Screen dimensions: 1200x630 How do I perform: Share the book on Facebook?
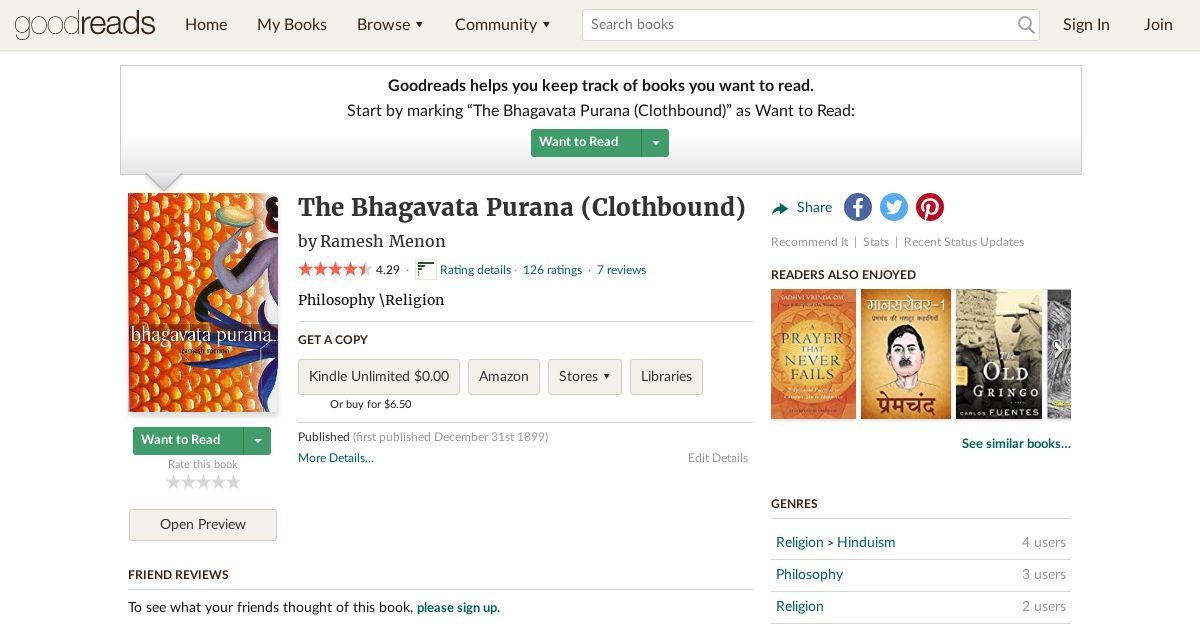858,207
